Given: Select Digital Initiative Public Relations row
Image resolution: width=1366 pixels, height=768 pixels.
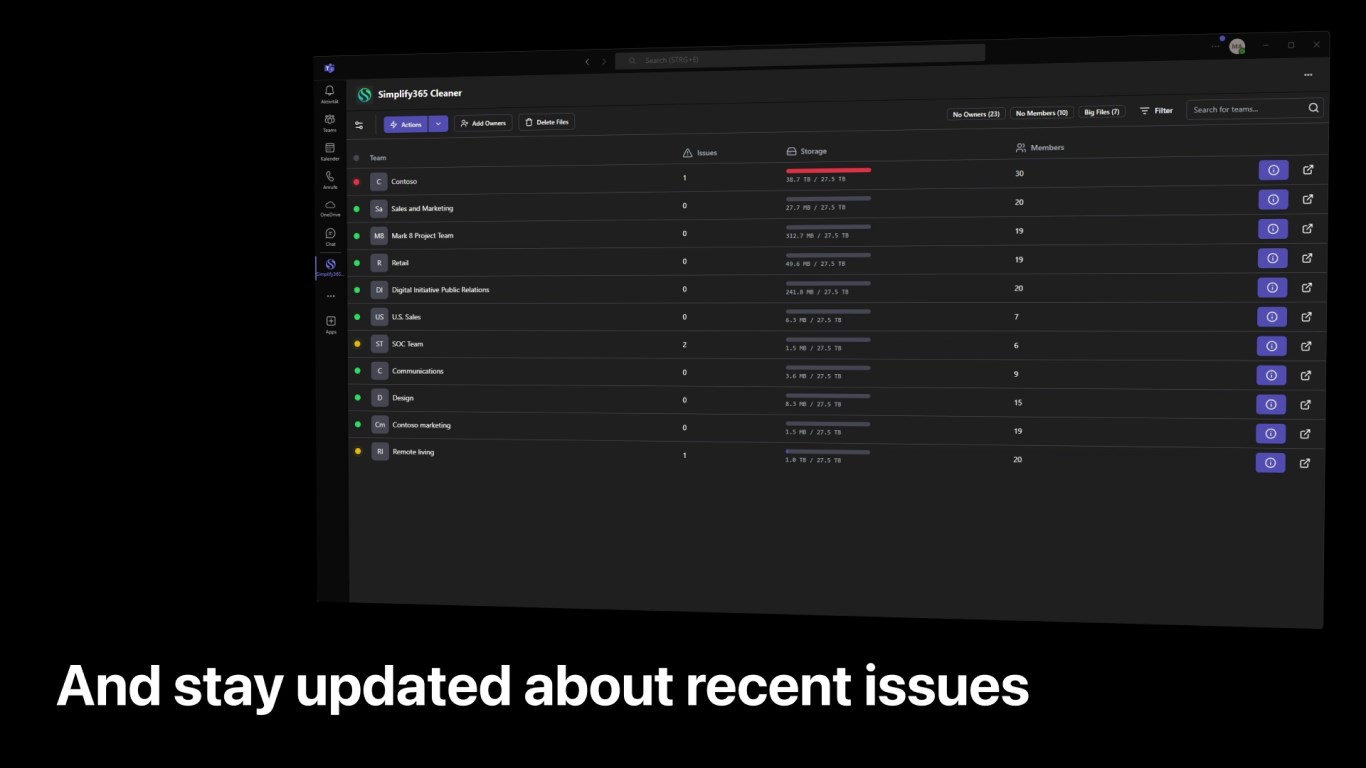Looking at the screenshot, I should point(836,288).
